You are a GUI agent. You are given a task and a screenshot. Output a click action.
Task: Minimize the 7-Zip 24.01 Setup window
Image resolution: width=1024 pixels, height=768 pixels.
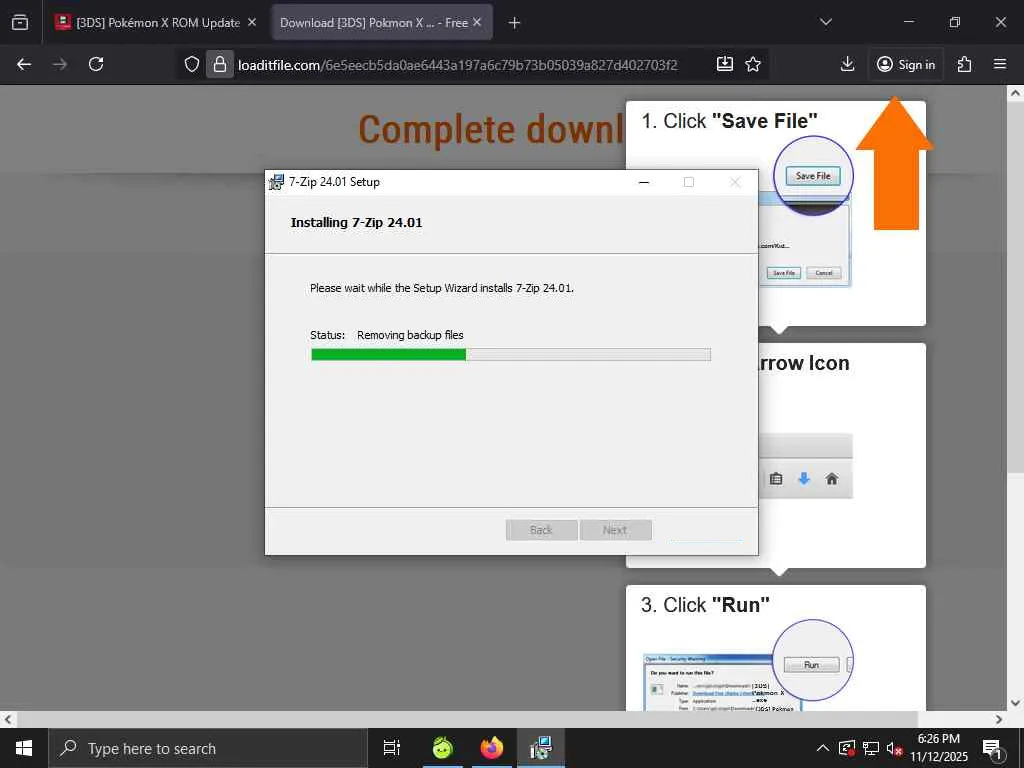click(644, 182)
